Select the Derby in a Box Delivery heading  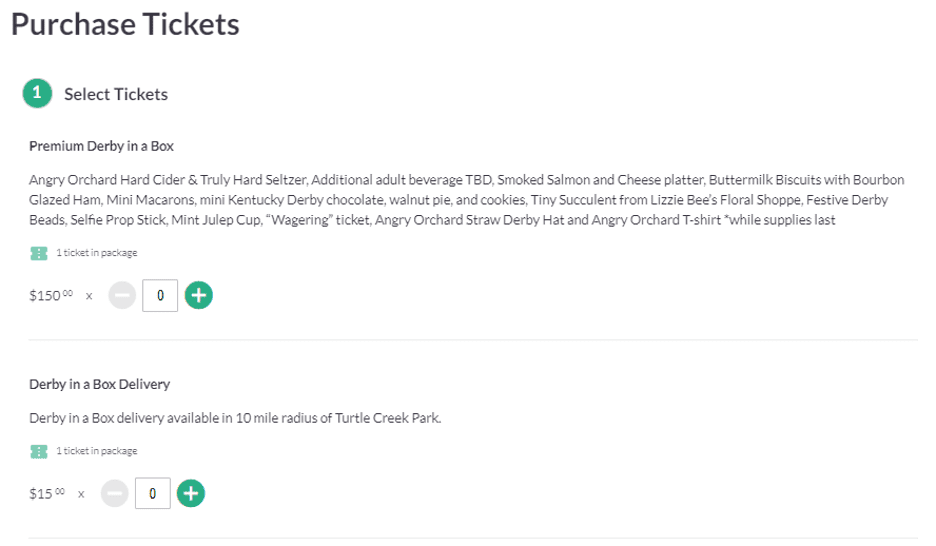100,384
